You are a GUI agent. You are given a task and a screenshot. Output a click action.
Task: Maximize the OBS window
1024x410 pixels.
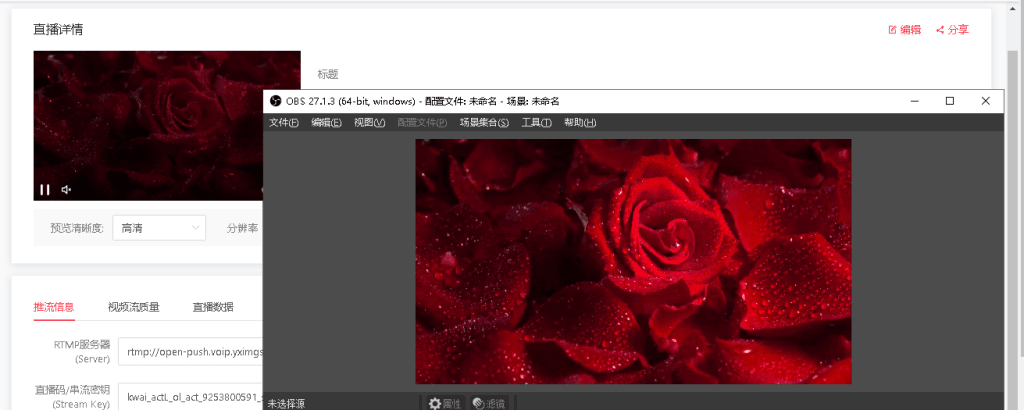[x=949, y=101]
